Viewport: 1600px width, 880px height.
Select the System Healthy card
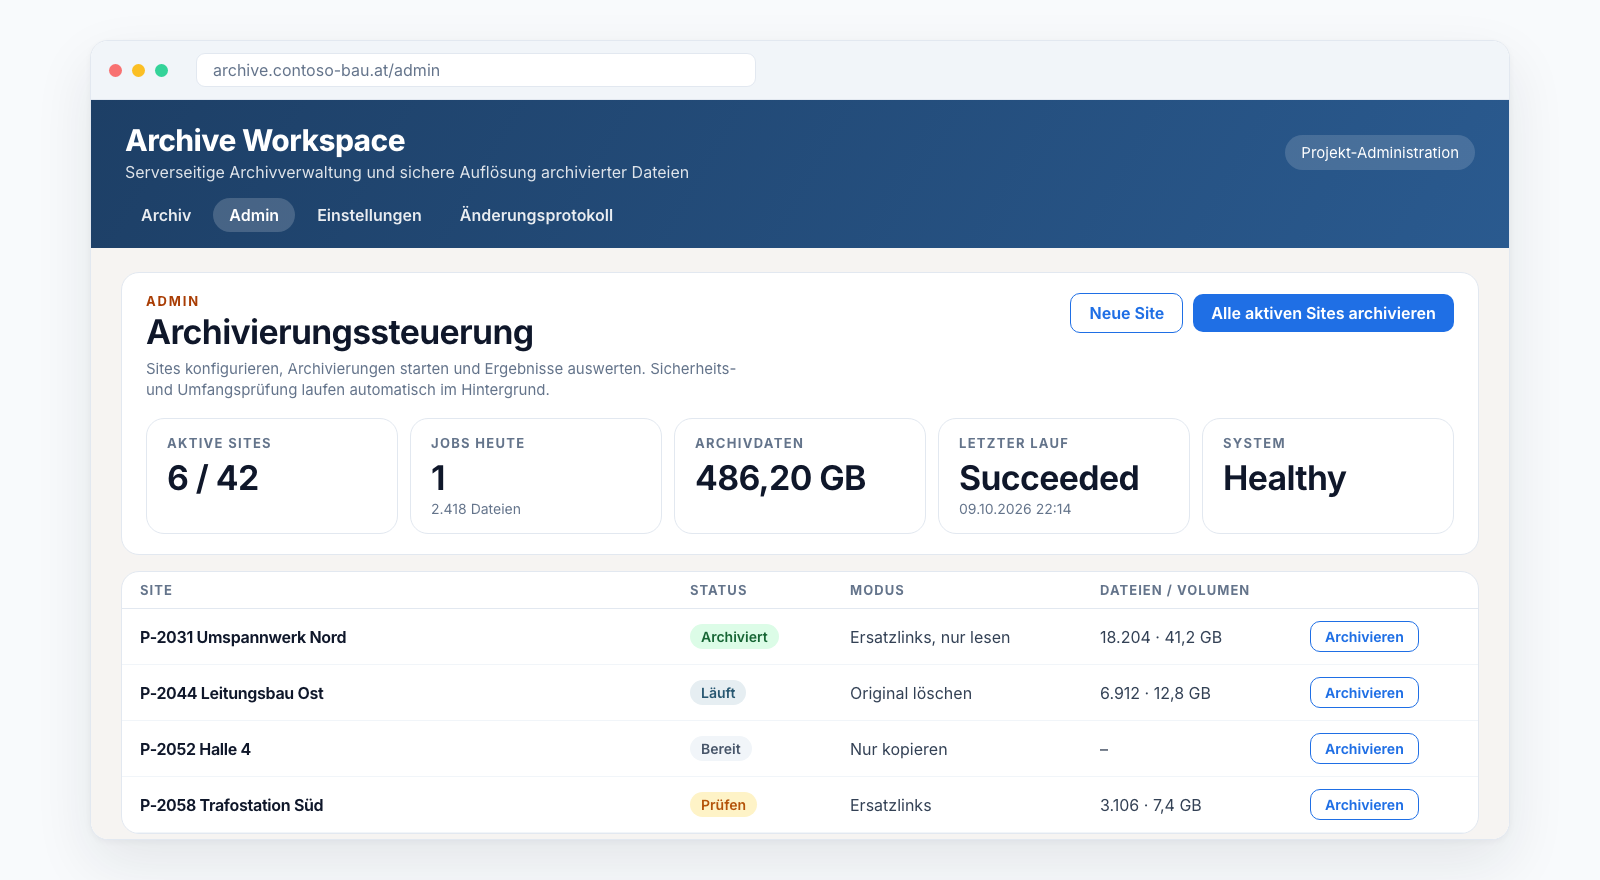1328,476
